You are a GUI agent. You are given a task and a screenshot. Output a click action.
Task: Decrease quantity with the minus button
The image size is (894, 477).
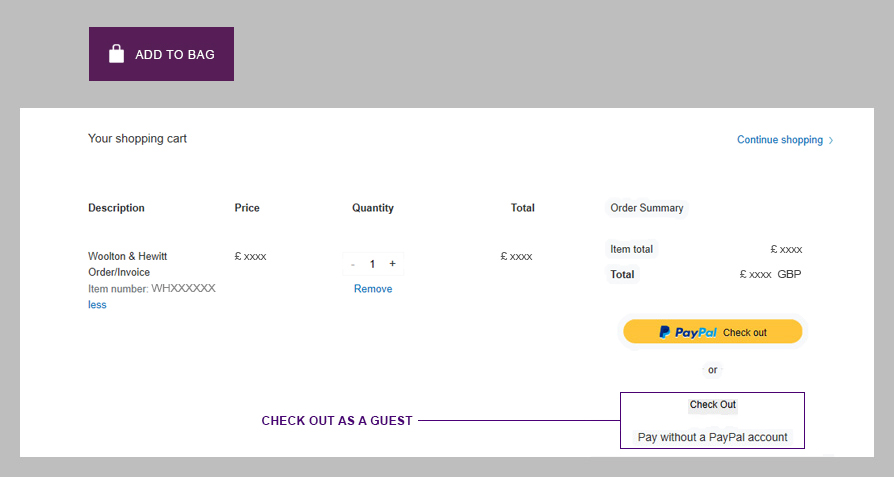[353, 264]
